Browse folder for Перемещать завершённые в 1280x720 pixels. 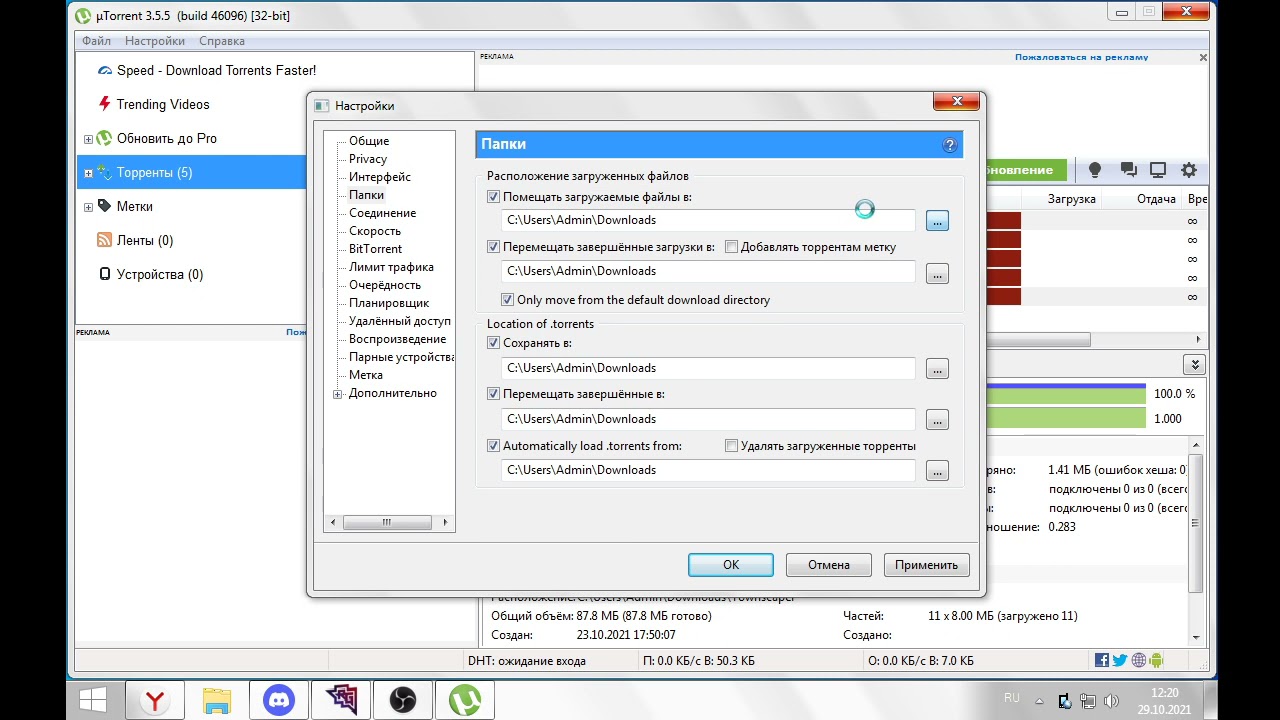(x=937, y=420)
